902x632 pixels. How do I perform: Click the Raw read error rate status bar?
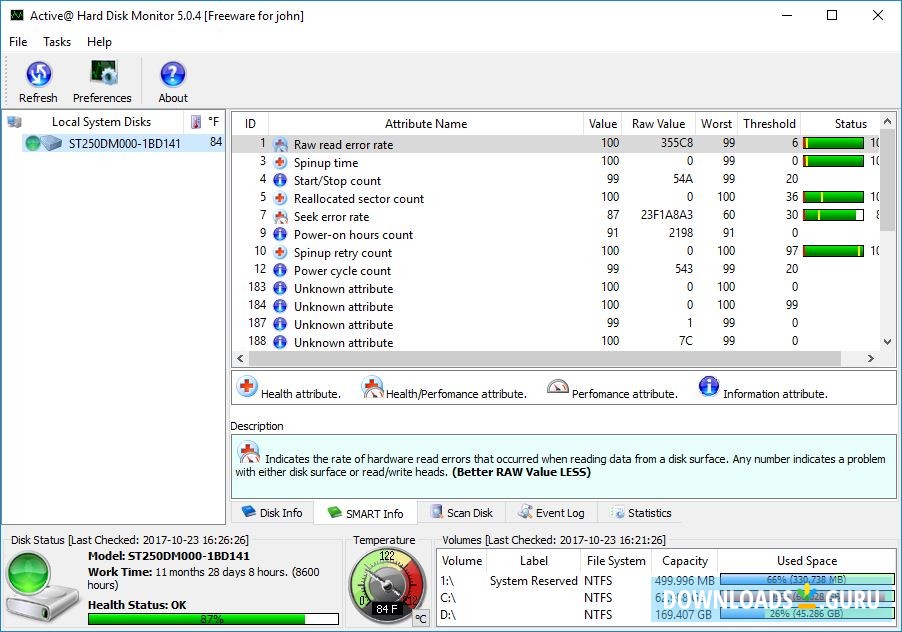pyautogui.click(x=834, y=143)
